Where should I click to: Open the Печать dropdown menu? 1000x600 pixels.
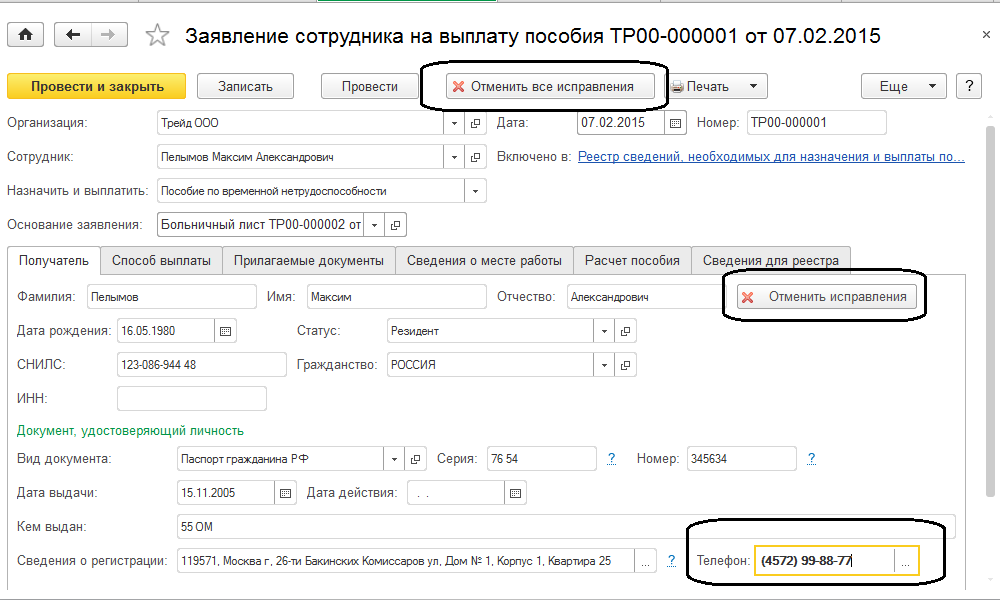(x=752, y=86)
